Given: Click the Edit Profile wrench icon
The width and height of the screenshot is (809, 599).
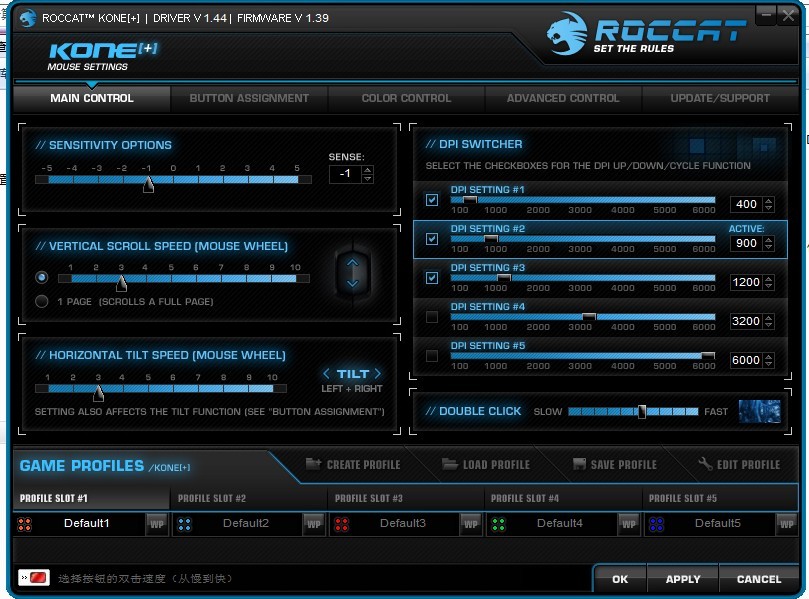Looking at the screenshot, I should [705, 463].
